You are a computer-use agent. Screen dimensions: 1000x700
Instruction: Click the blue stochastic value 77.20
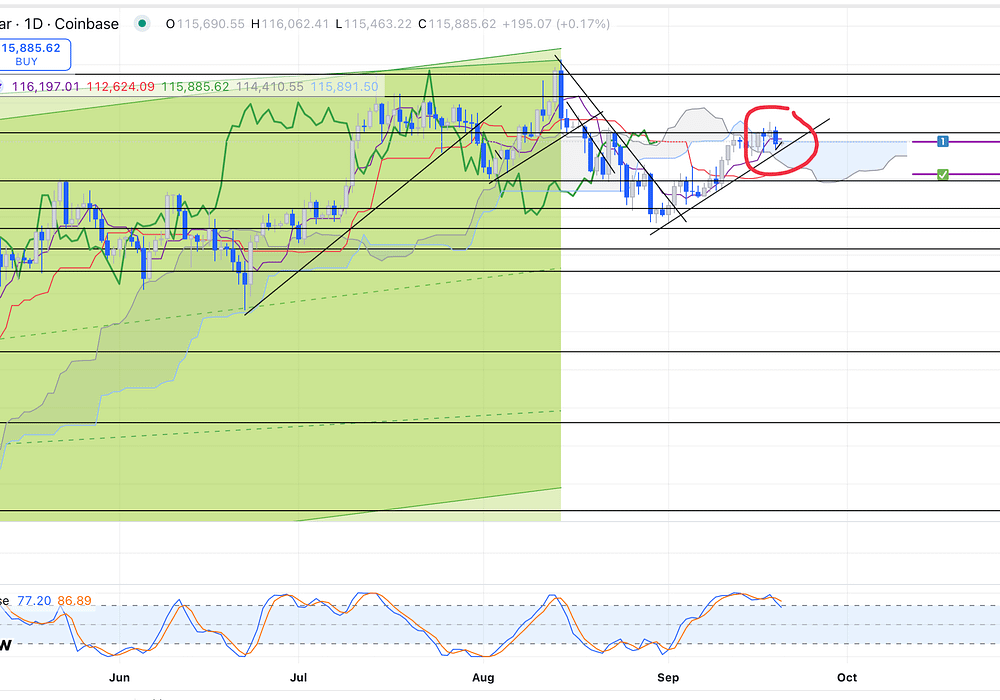point(34,601)
